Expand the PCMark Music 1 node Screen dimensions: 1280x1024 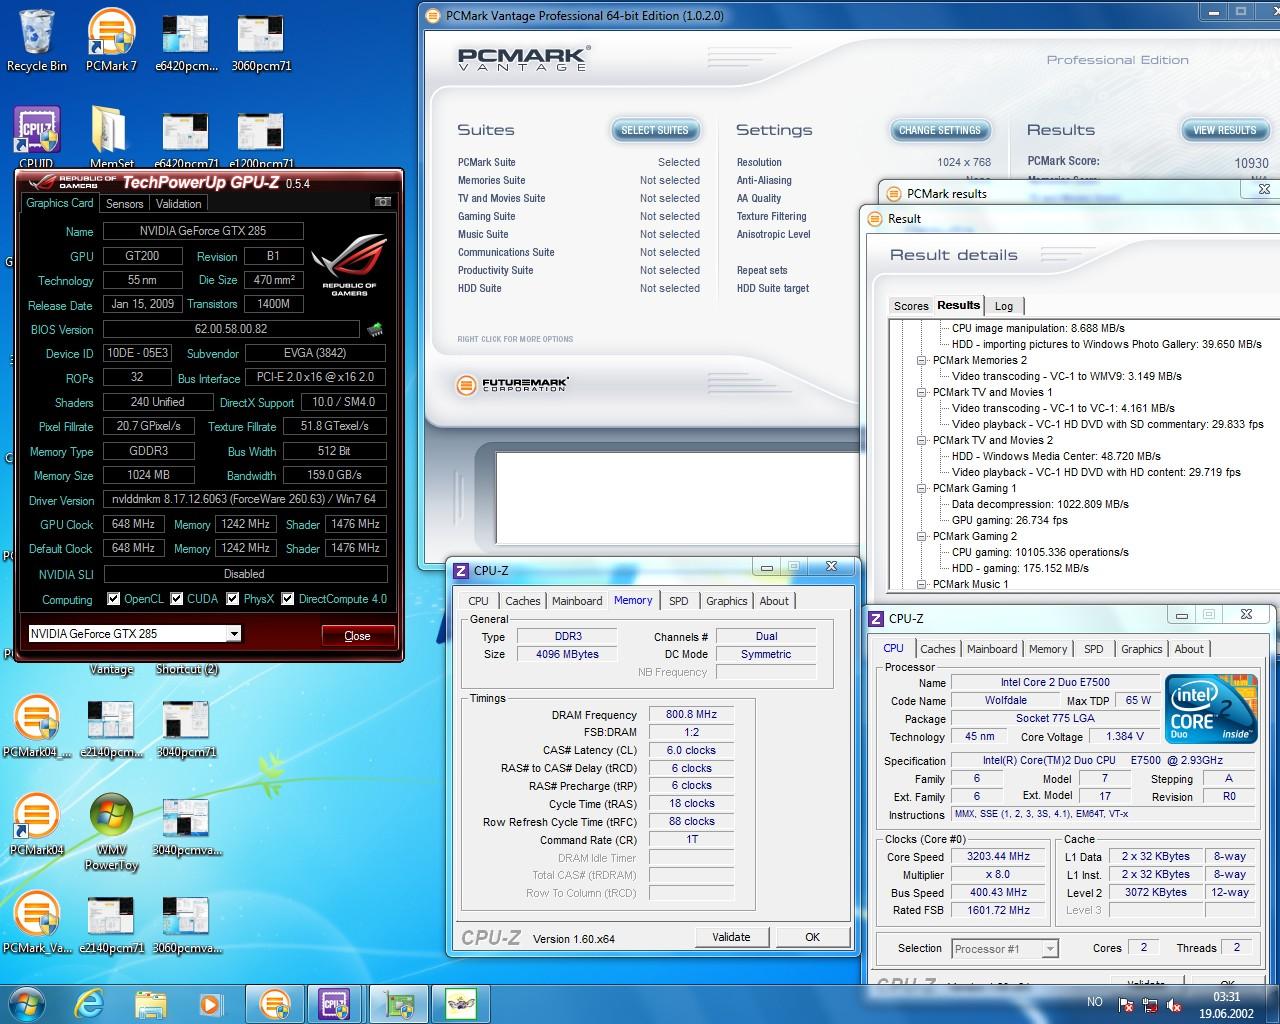(x=921, y=584)
